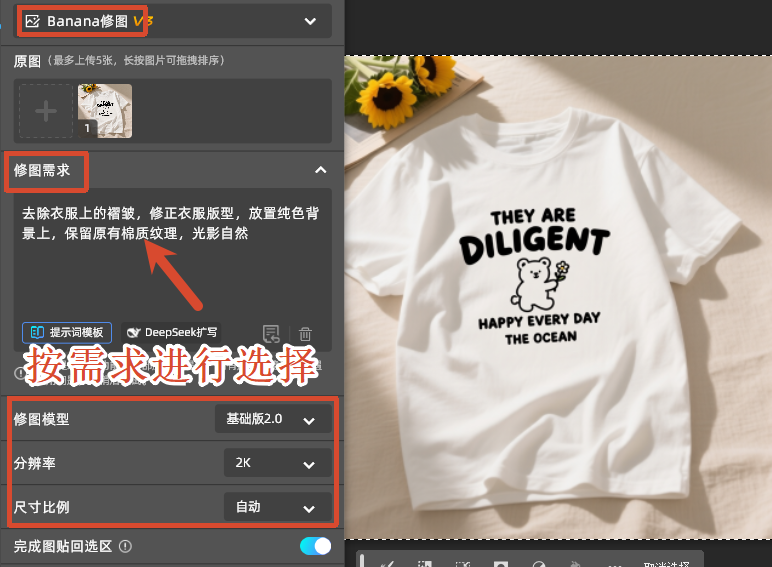Open the 尺寸比例 自动 dropdown
Screen dimensions: 772x567
pyautogui.click(x=277, y=507)
